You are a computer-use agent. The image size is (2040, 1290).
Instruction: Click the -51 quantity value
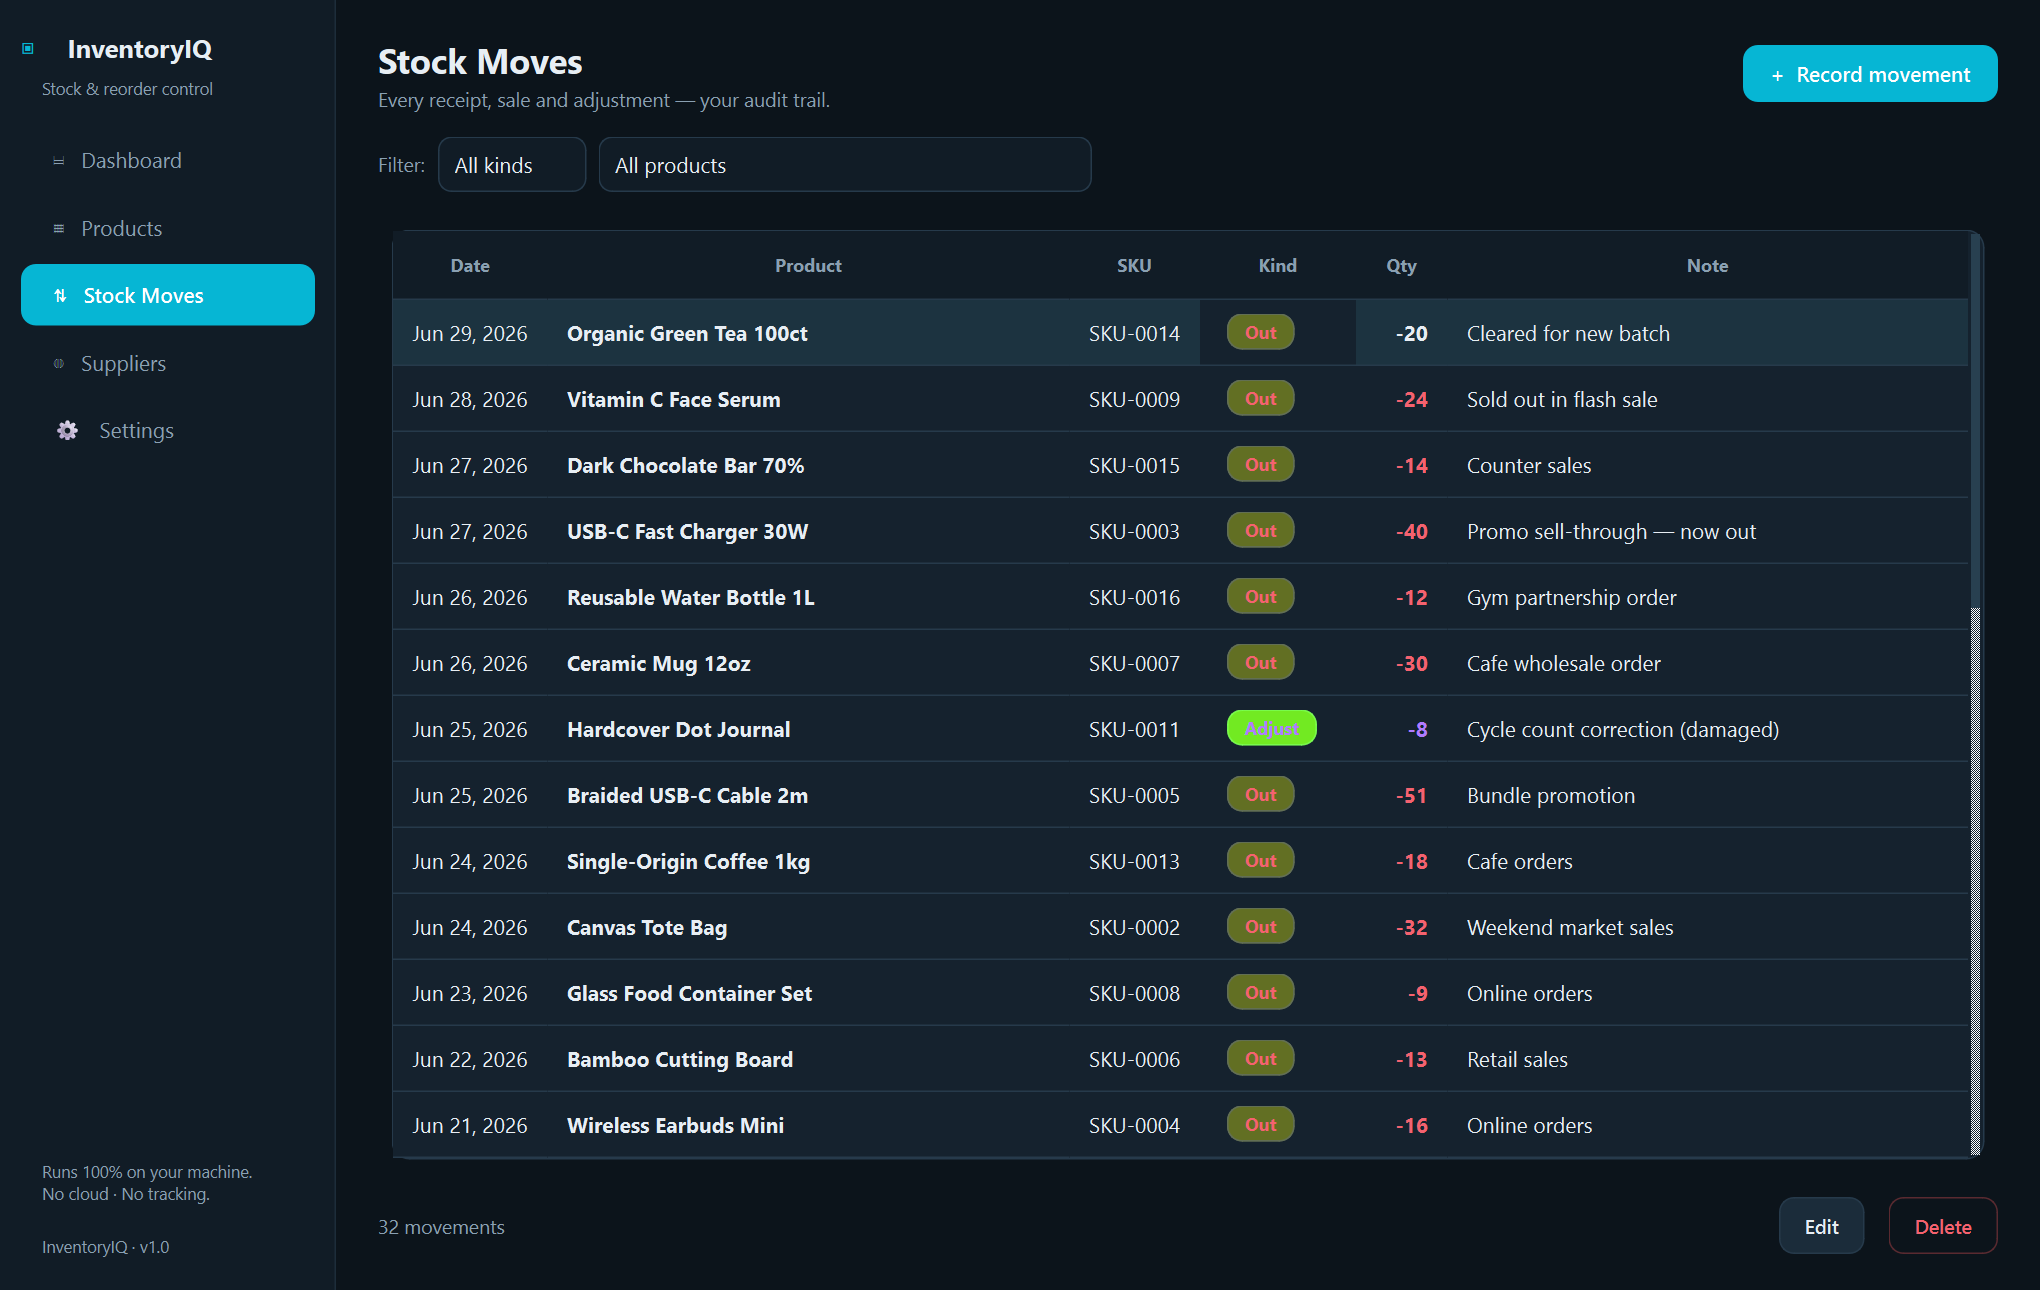(x=1412, y=796)
